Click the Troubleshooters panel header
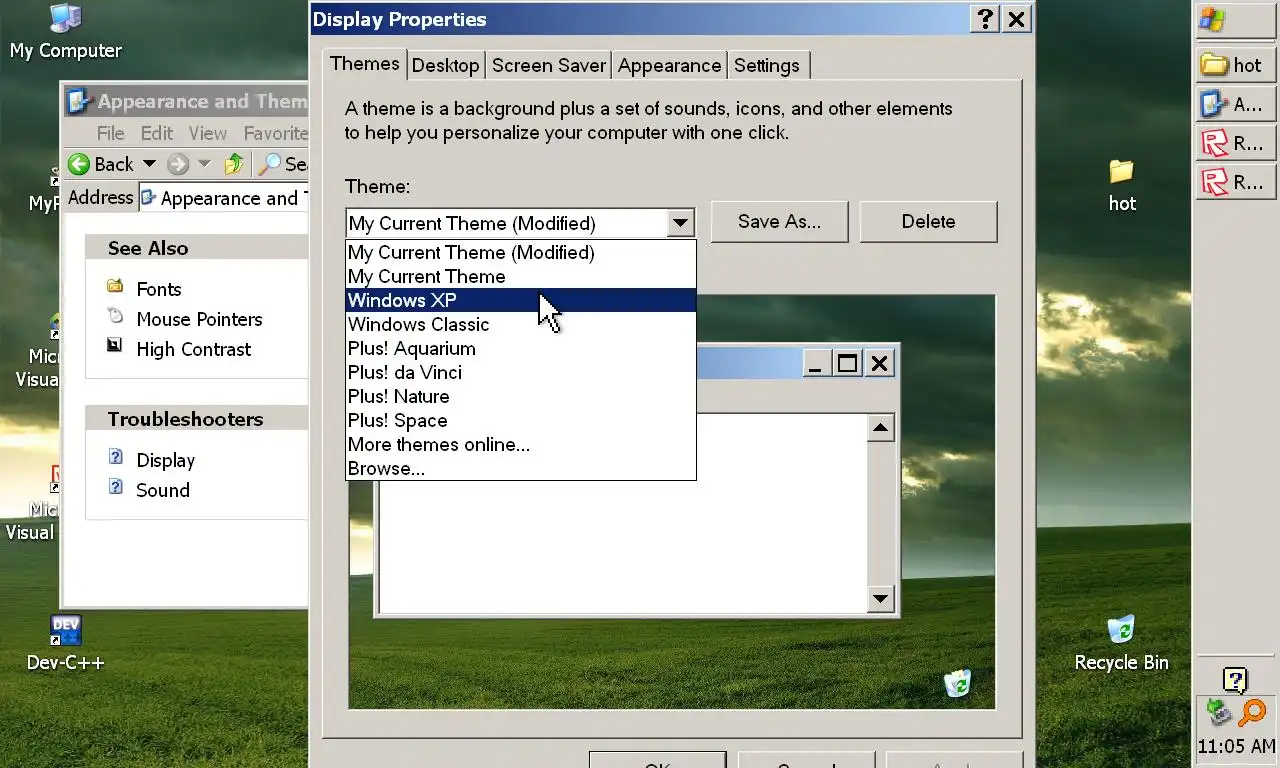Screen dimensions: 1280x768 pos(196,419)
